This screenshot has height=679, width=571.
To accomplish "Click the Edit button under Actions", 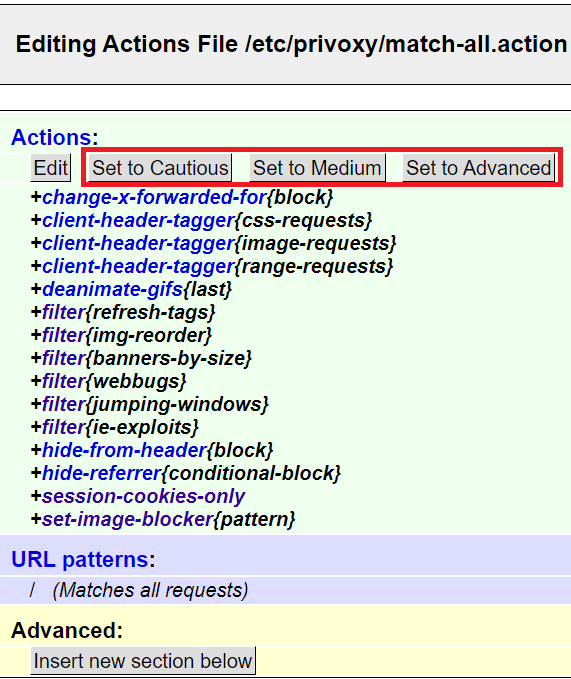I will tap(51, 168).
